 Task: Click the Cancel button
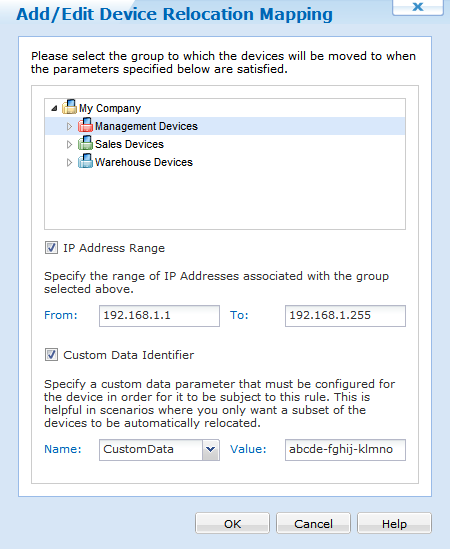coord(313,523)
